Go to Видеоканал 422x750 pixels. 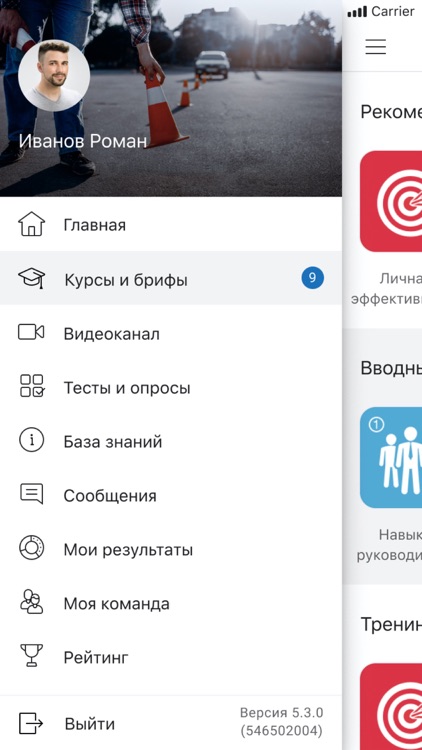click(171, 332)
